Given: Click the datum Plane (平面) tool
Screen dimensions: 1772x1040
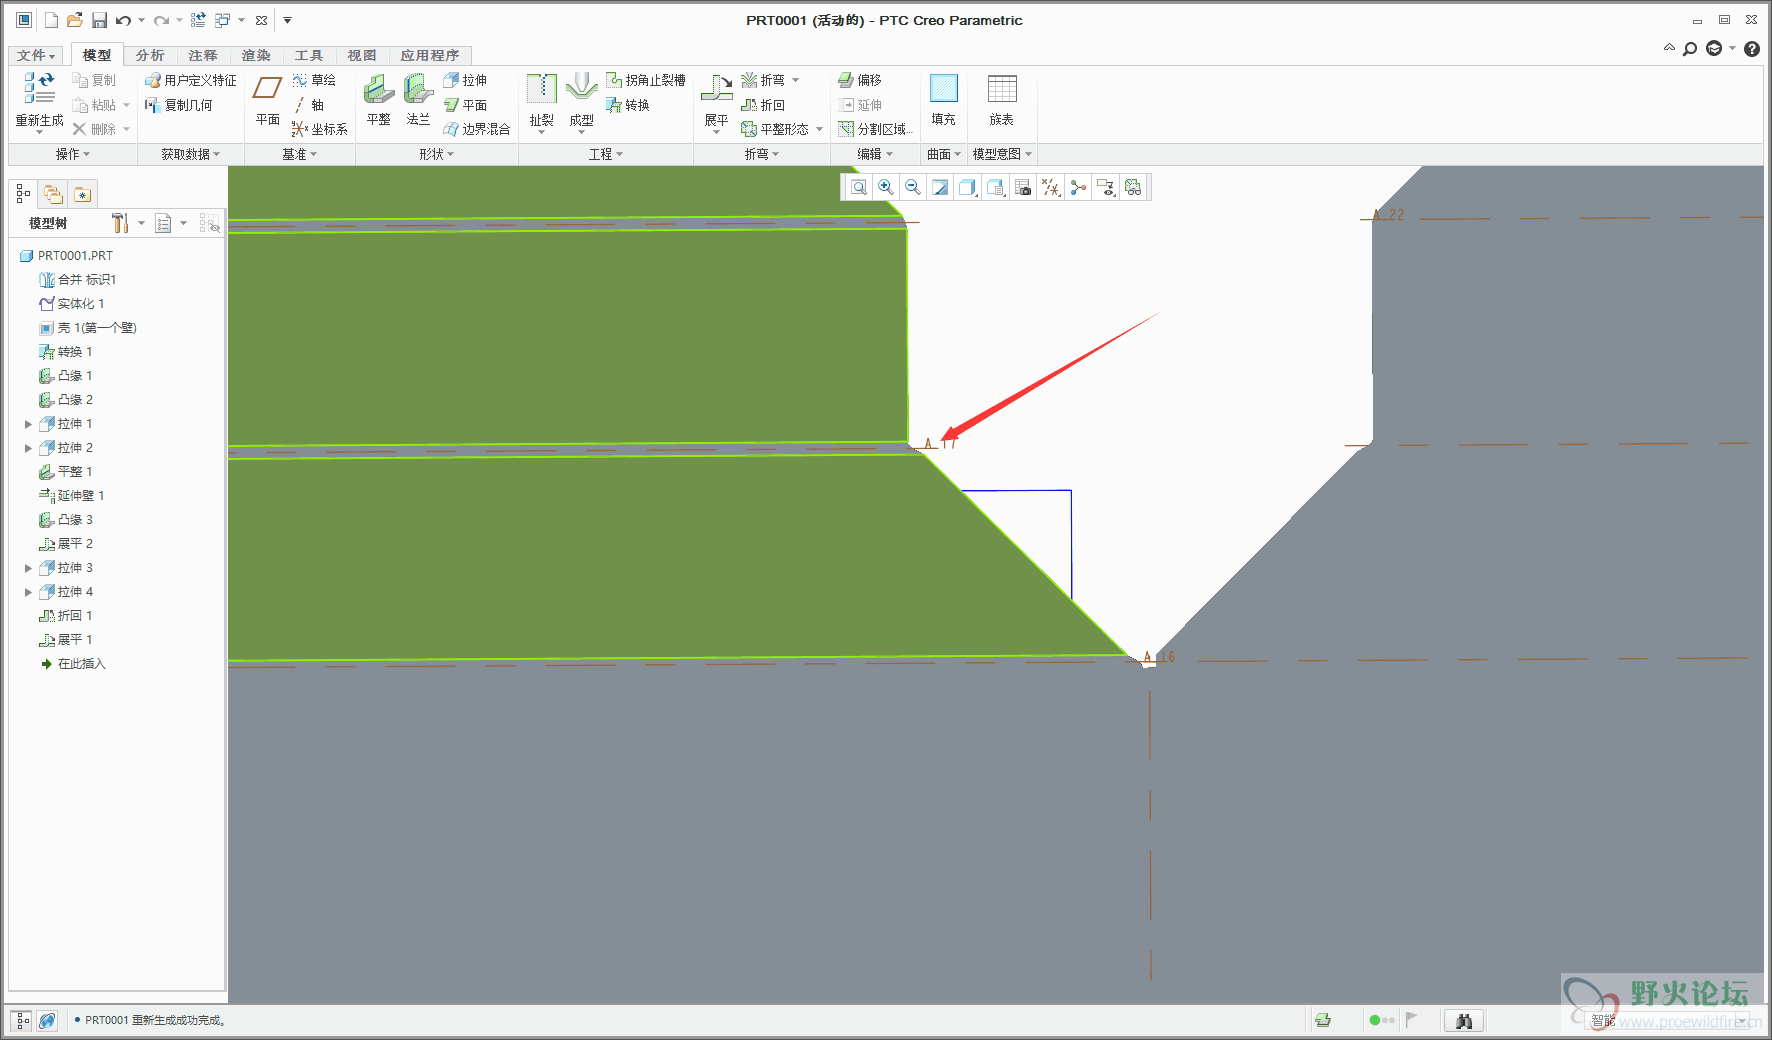Looking at the screenshot, I should (267, 100).
